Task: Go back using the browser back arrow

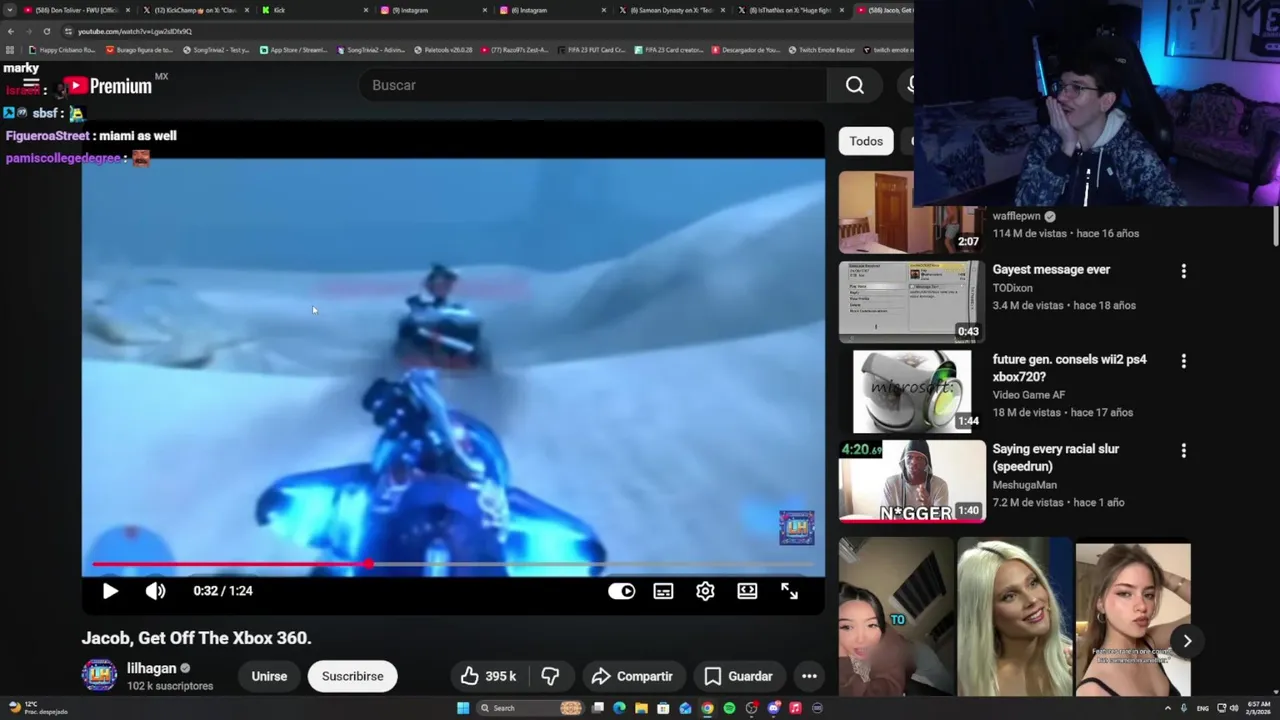Action: (10, 31)
